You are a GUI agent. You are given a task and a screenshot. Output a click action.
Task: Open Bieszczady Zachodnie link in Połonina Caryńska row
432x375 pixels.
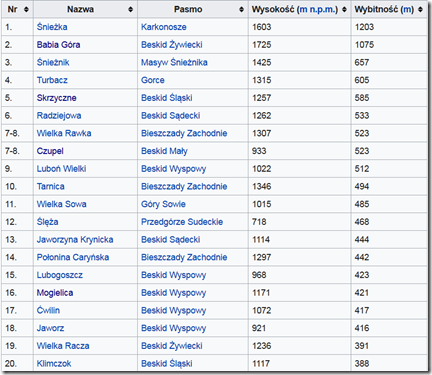(184, 257)
